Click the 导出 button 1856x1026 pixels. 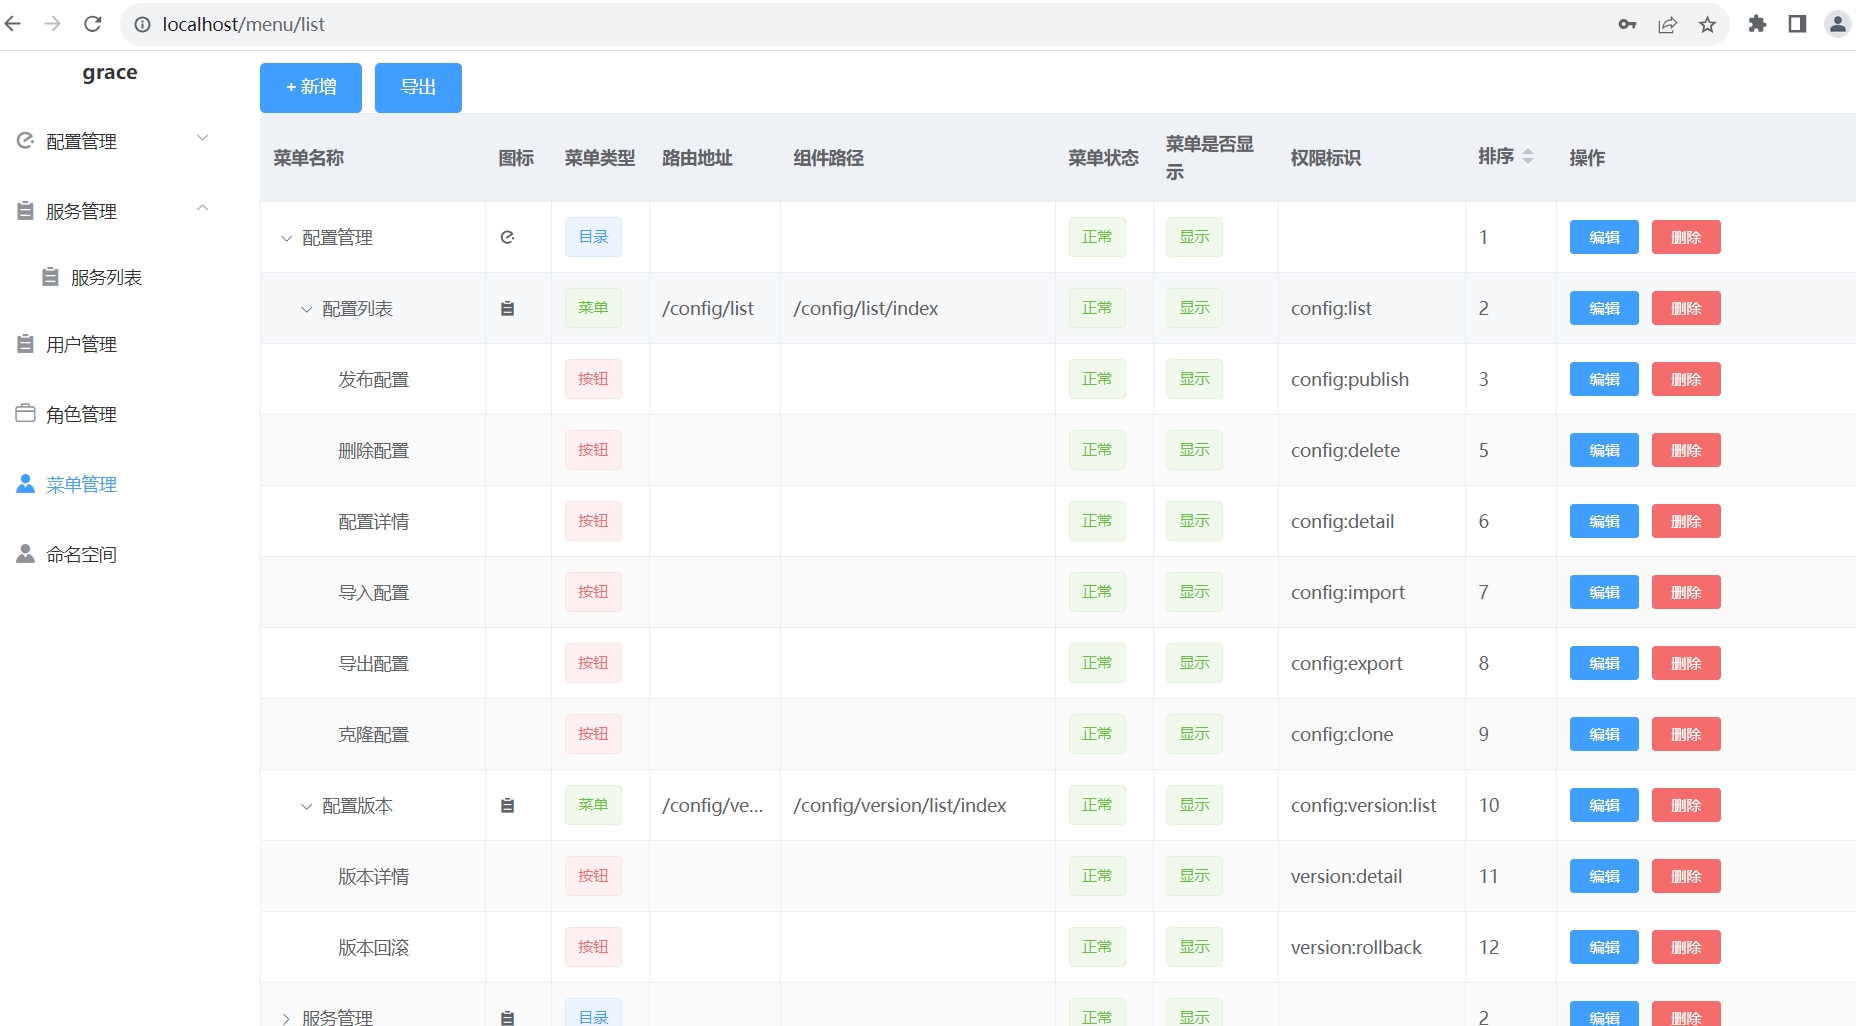coord(418,88)
